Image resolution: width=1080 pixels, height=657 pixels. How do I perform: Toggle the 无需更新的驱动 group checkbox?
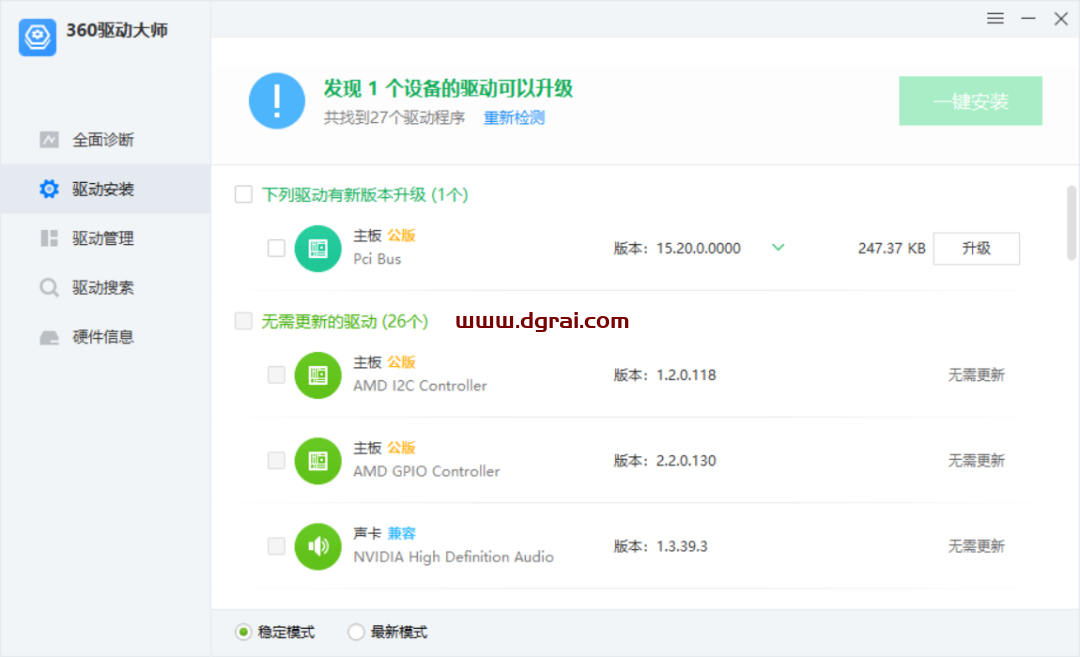(244, 321)
